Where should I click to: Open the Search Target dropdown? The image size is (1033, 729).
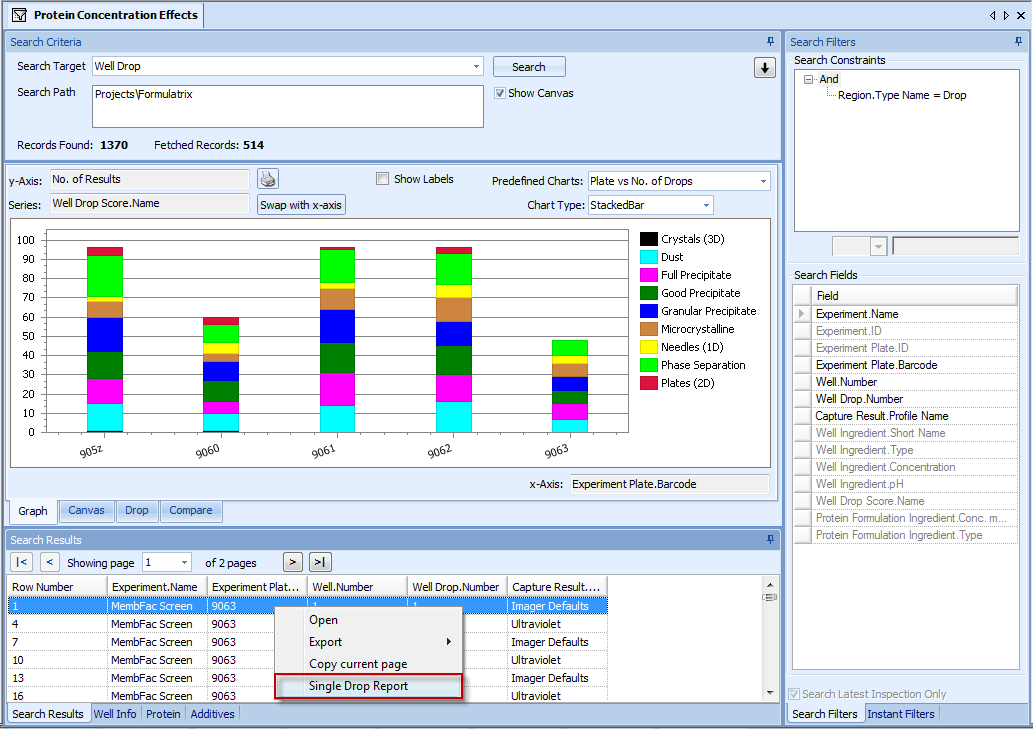[476, 67]
